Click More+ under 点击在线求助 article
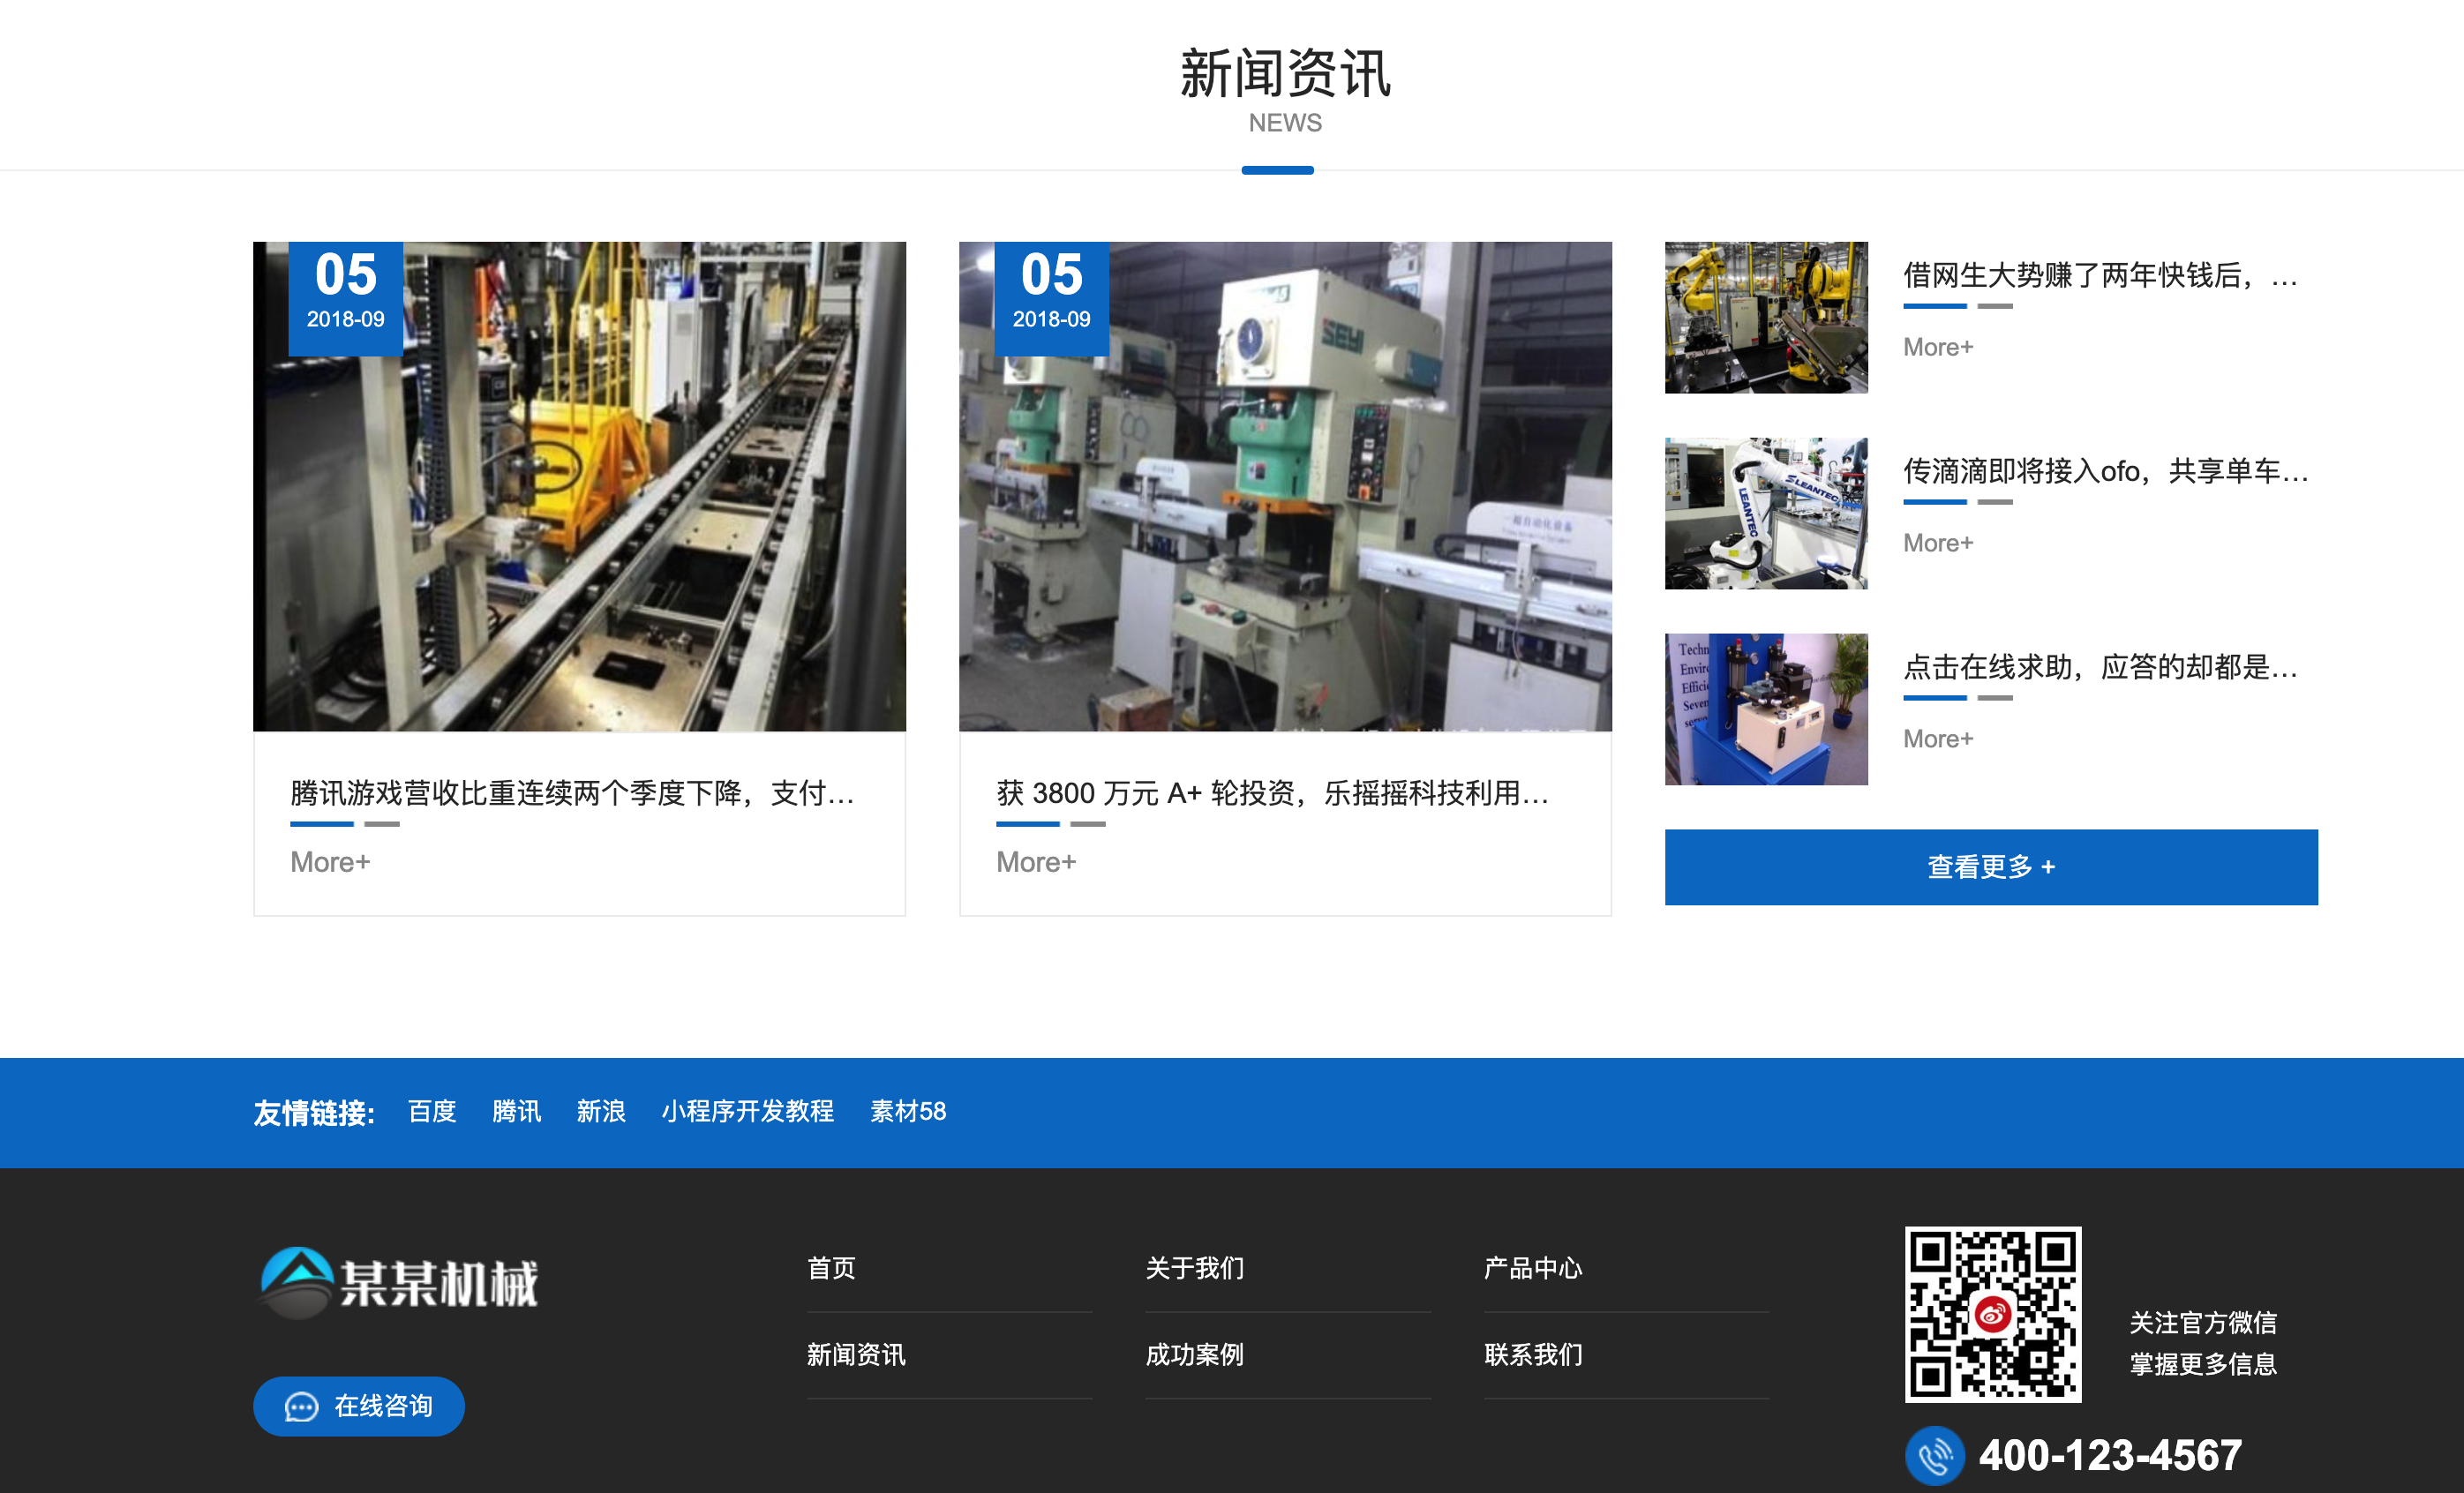 coord(1937,739)
